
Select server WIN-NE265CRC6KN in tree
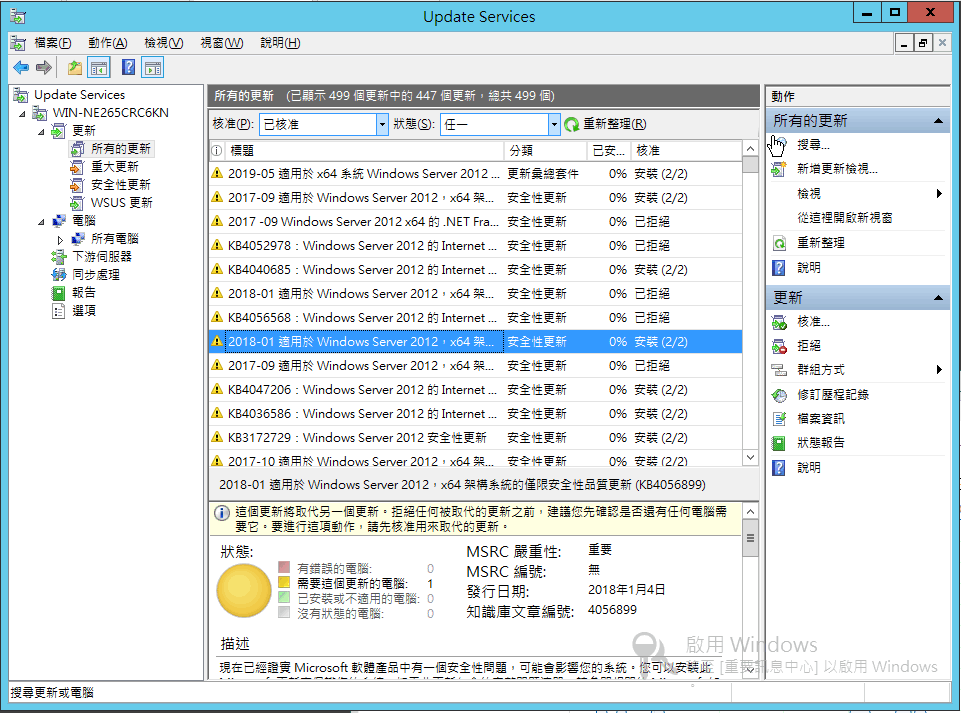point(110,113)
